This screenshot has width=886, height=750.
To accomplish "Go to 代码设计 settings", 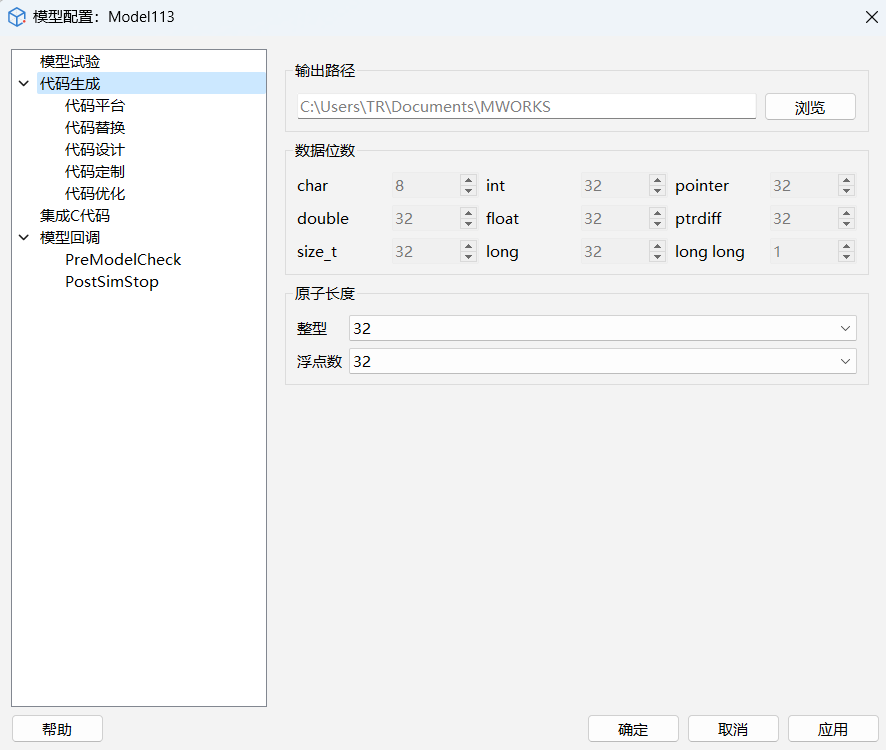I will 95,150.
